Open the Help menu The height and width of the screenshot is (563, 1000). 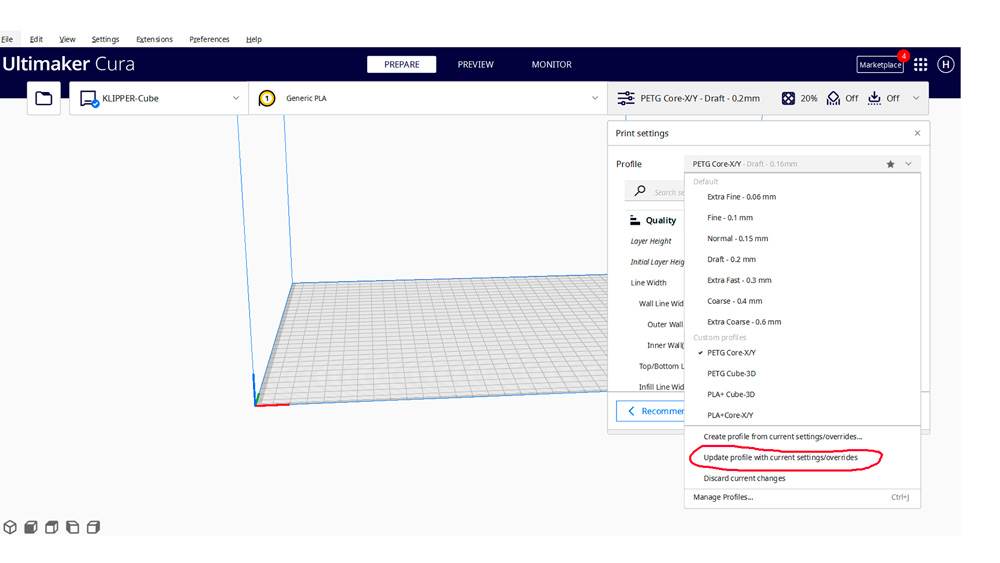(x=254, y=39)
